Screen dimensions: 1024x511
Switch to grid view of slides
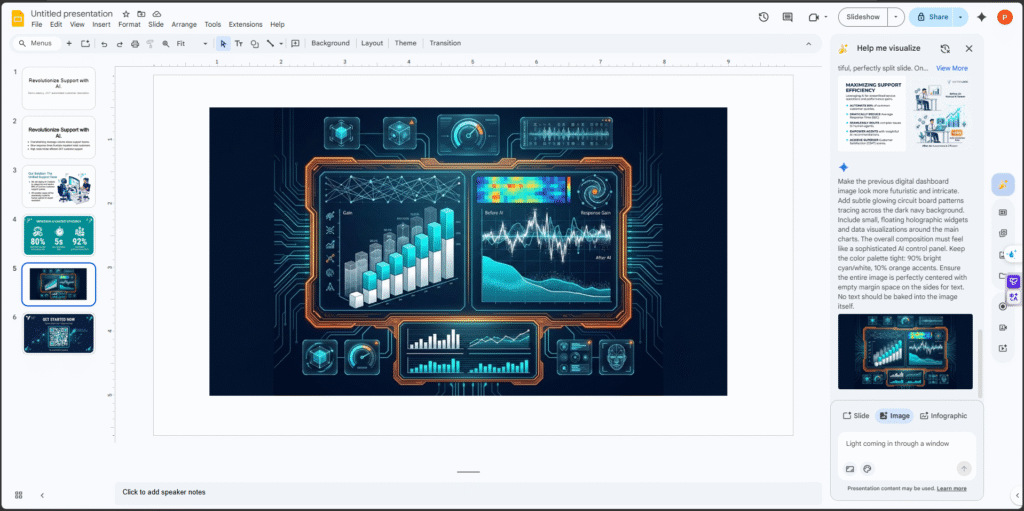[19, 495]
